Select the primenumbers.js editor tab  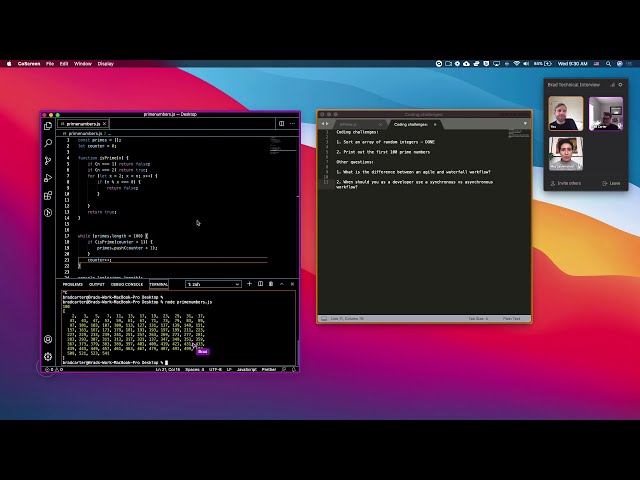(83, 123)
